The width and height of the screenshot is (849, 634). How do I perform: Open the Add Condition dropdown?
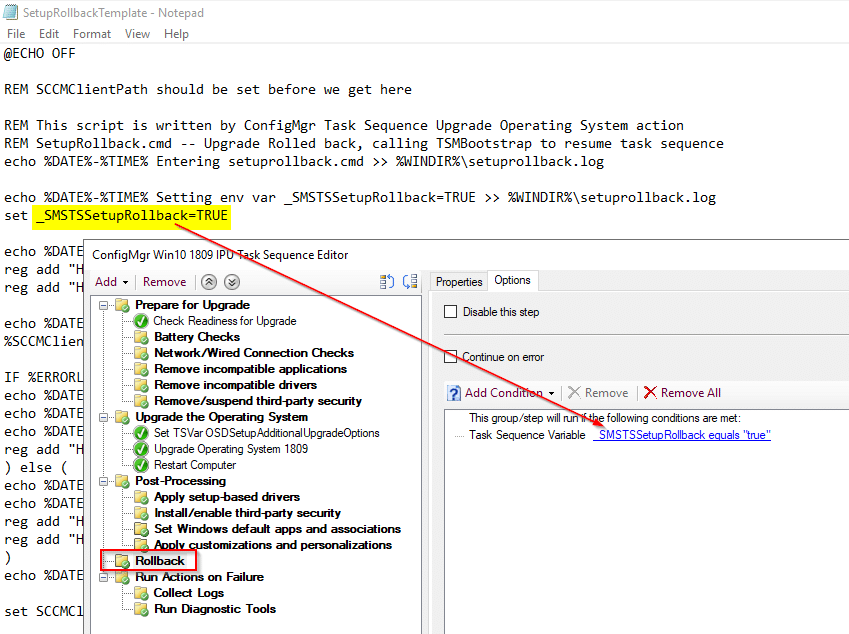552,392
